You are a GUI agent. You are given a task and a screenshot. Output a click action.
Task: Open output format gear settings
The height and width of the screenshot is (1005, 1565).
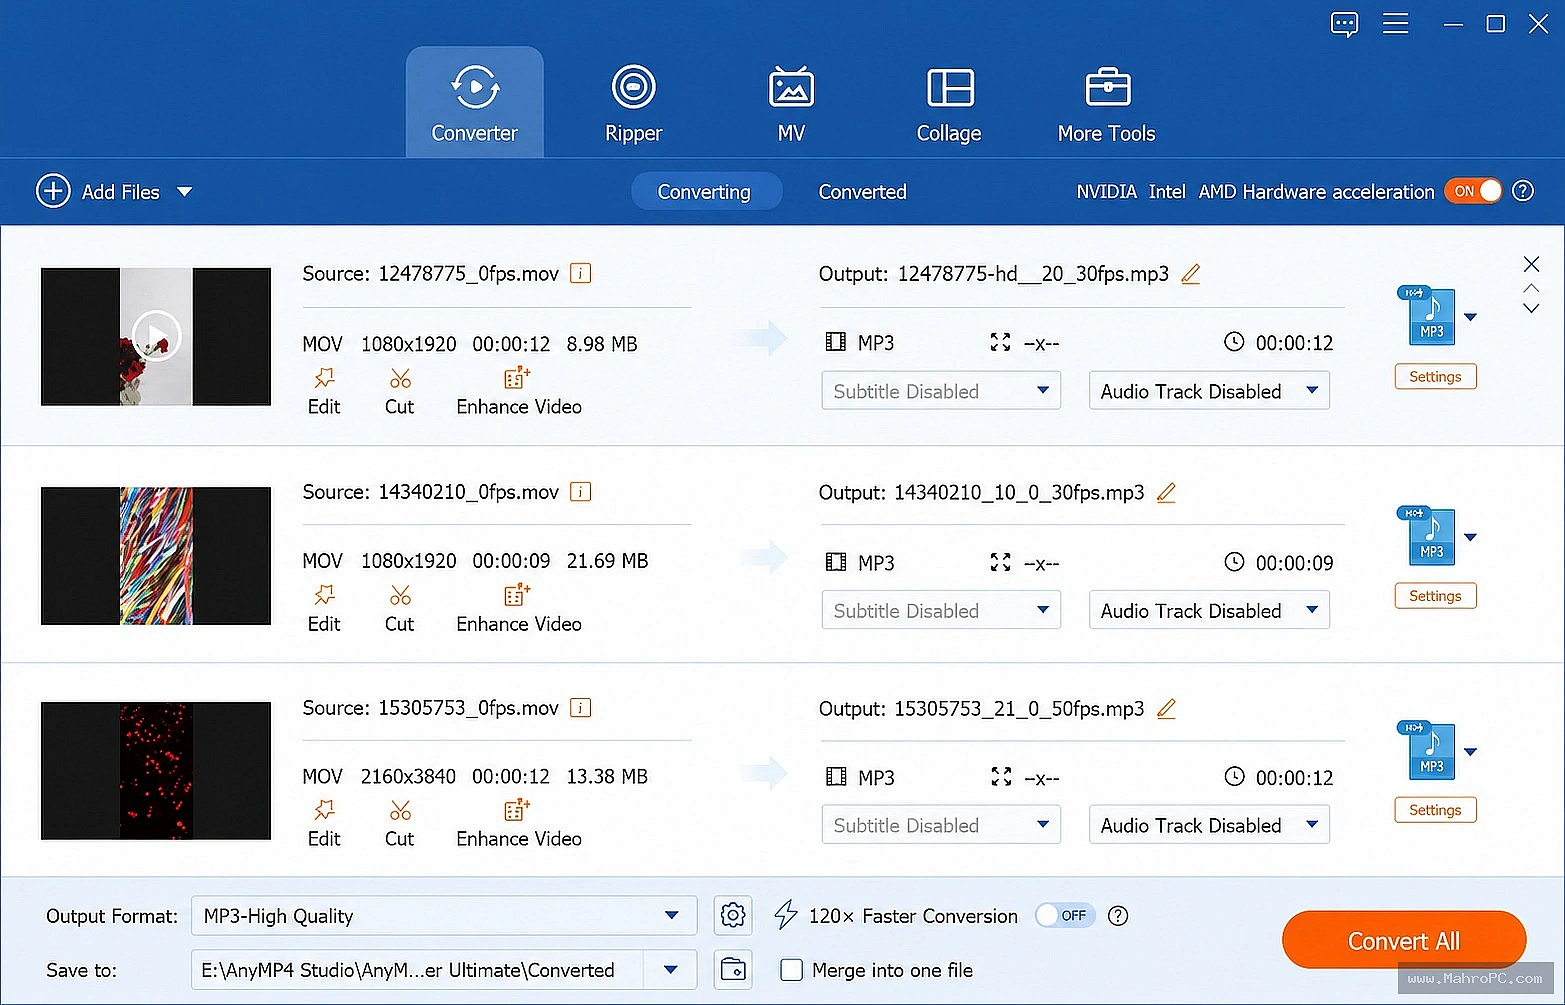tap(733, 915)
